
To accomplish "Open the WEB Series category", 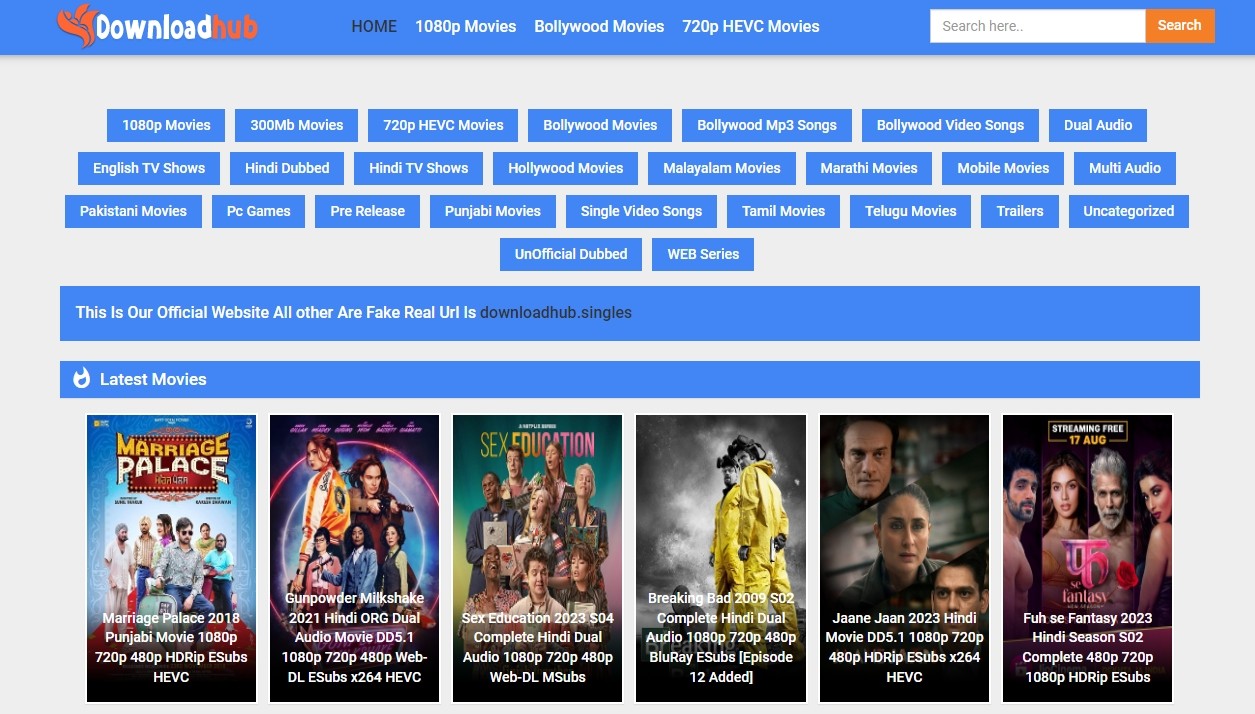I will coord(703,254).
